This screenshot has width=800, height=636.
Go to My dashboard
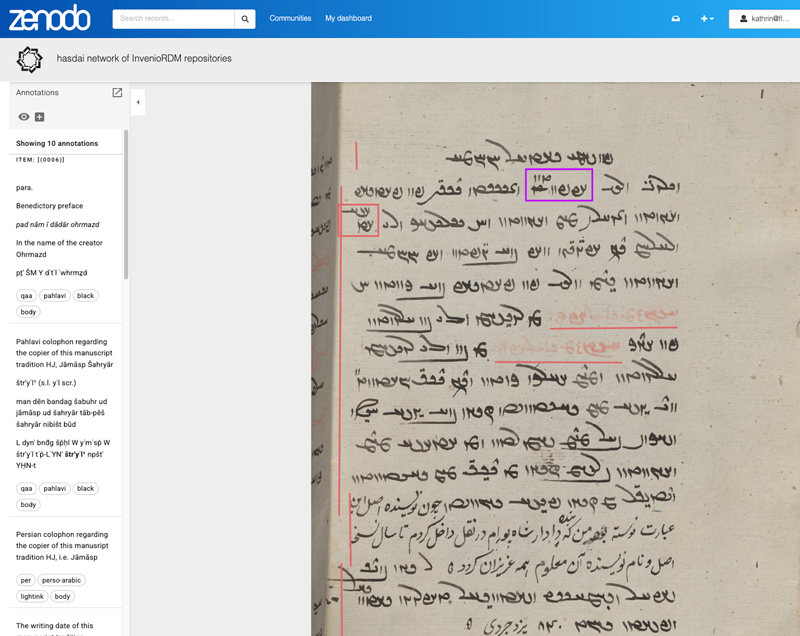(x=347, y=18)
